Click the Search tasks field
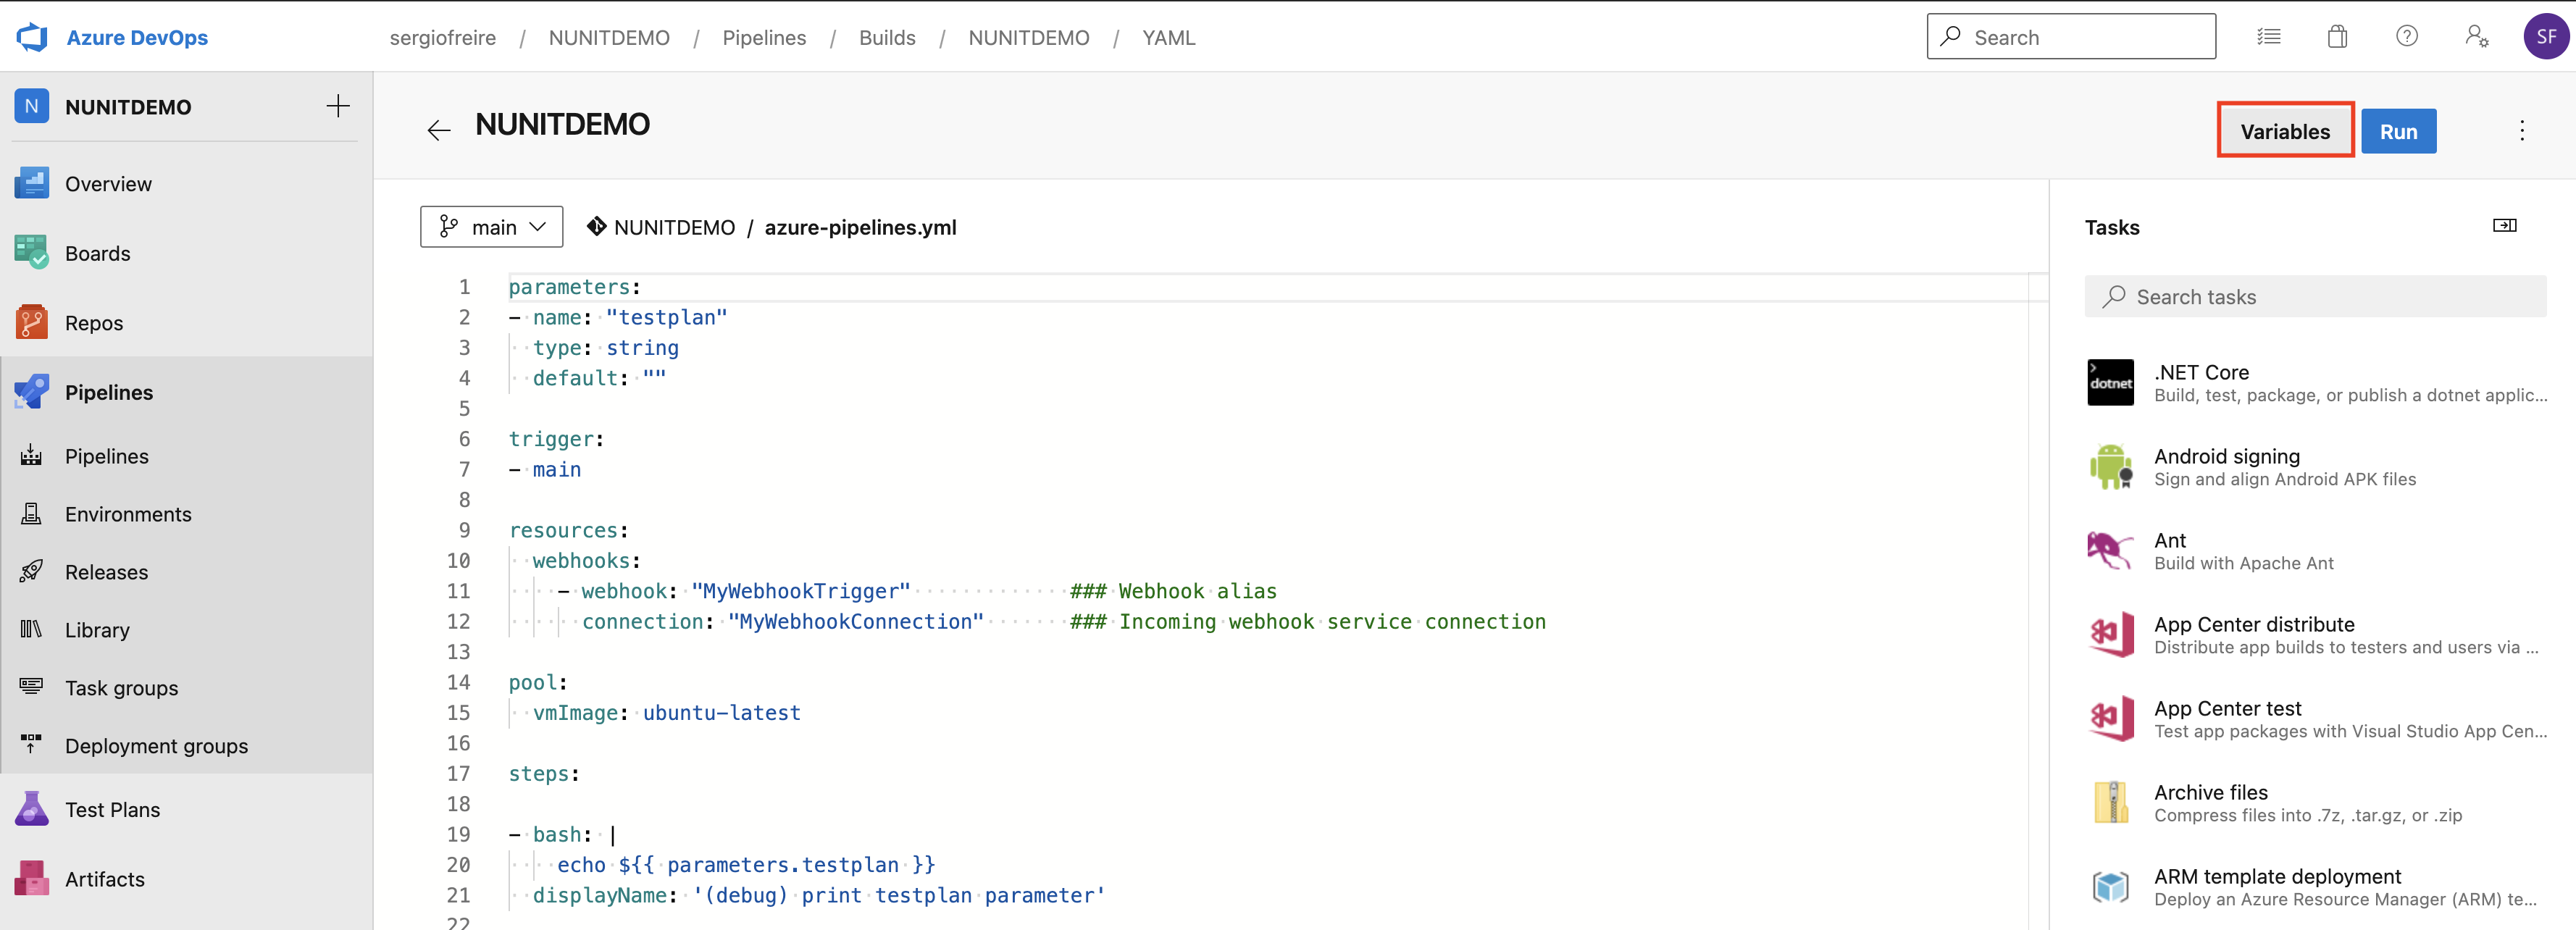 point(2315,296)
